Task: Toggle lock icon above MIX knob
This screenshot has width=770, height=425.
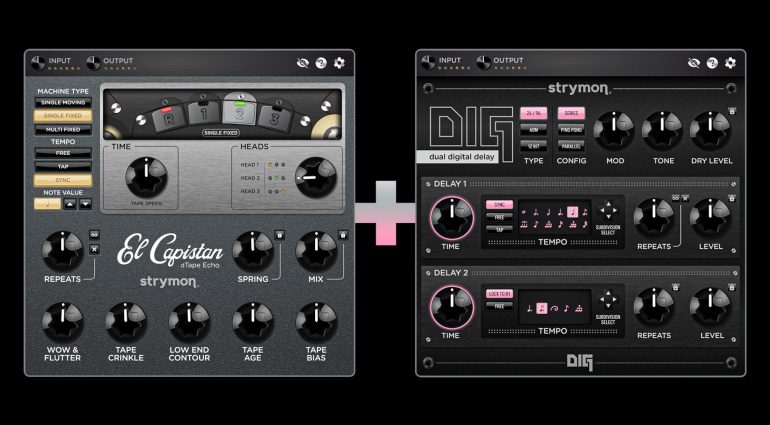Action: 342,235
